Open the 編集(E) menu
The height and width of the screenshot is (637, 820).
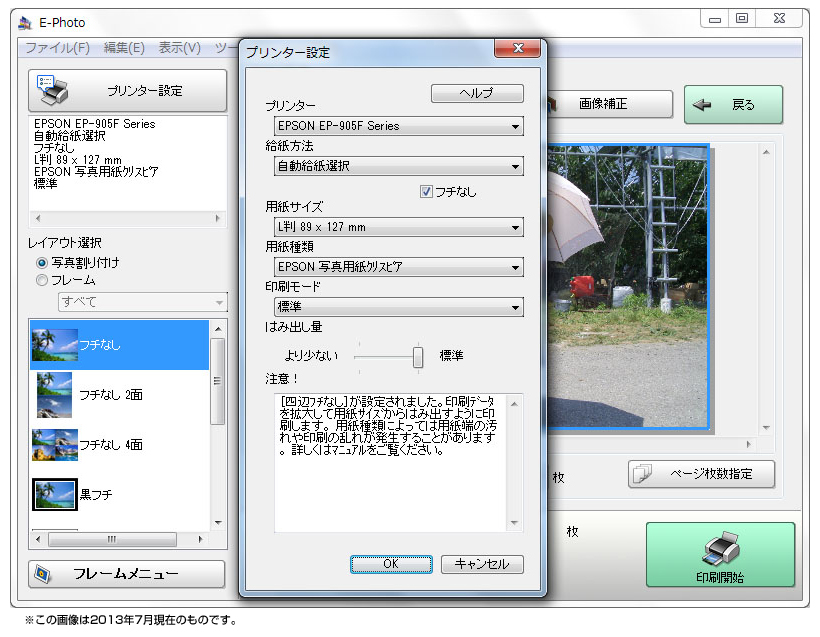pos(124,48)
